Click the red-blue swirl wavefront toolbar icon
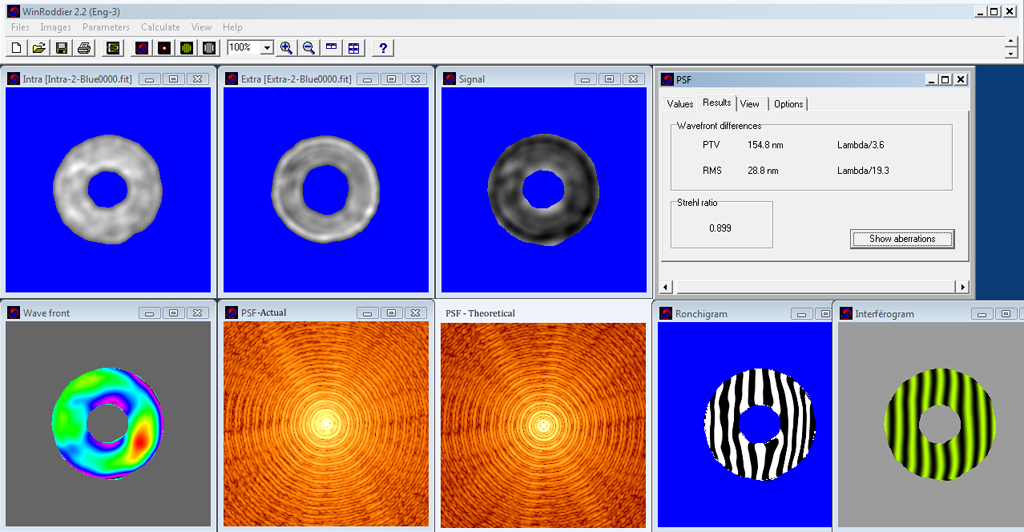Image resolution: width=1024 pixels, height=532 pixels. click(142, 48)
